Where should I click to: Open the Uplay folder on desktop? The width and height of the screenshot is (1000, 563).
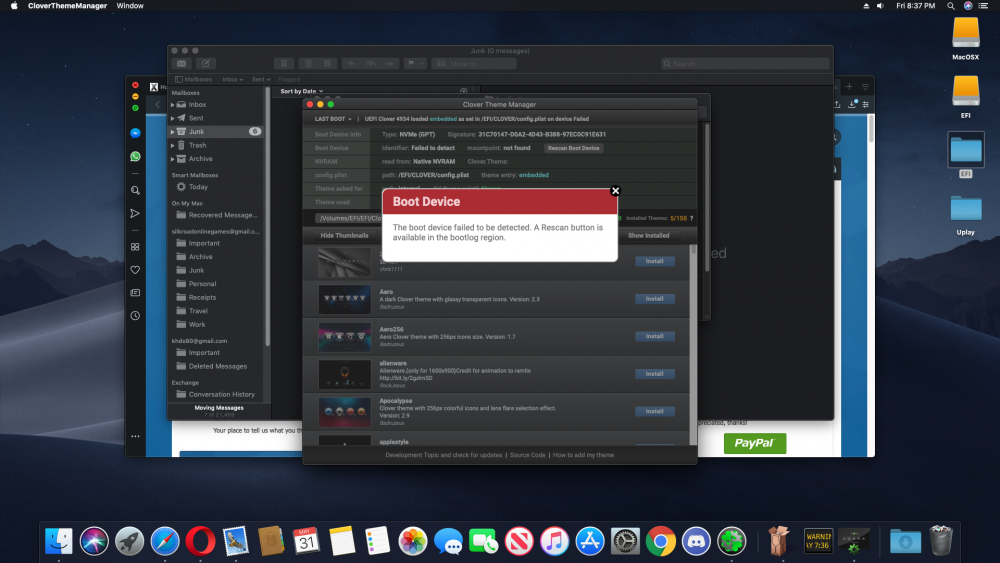tap(966, 214)
